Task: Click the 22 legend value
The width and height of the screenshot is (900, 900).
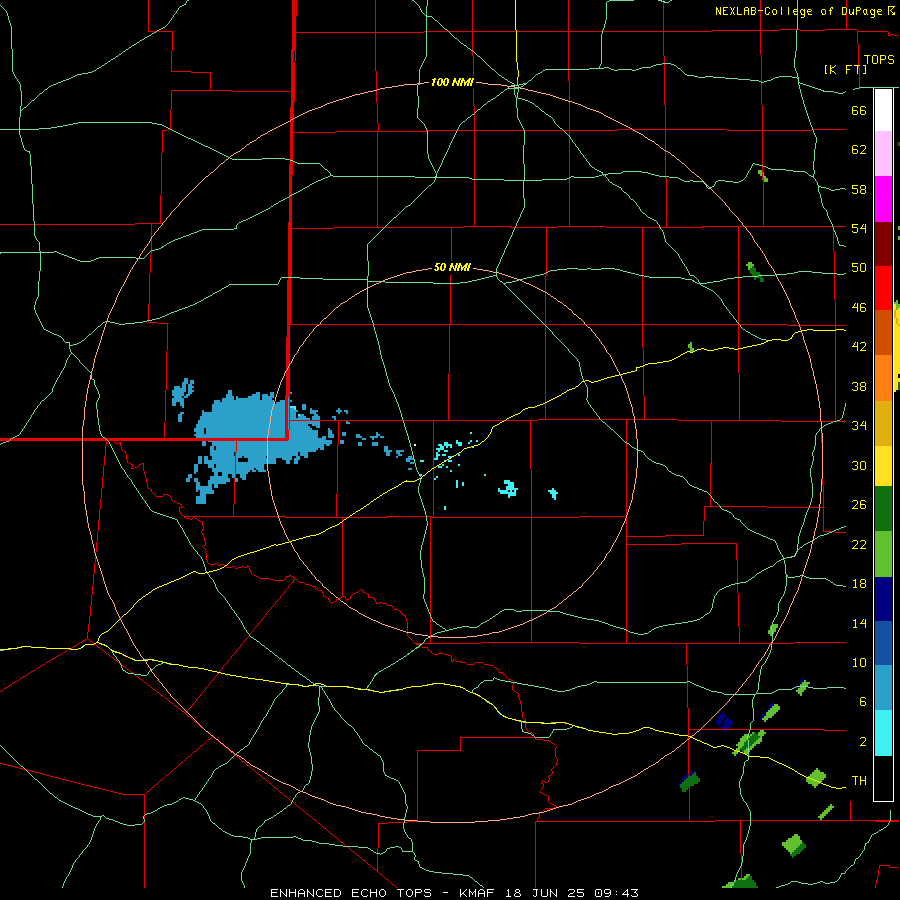Action: pos(859,544)
